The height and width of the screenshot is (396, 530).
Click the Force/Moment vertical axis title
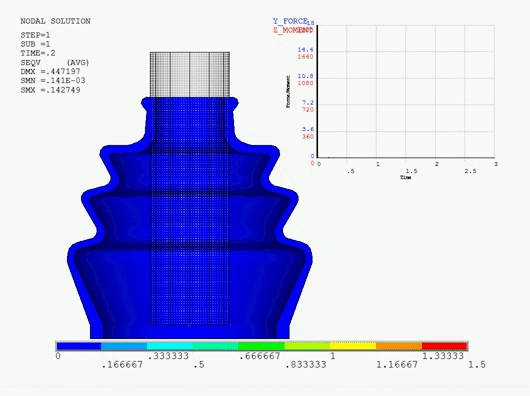[x=288, y=92]
